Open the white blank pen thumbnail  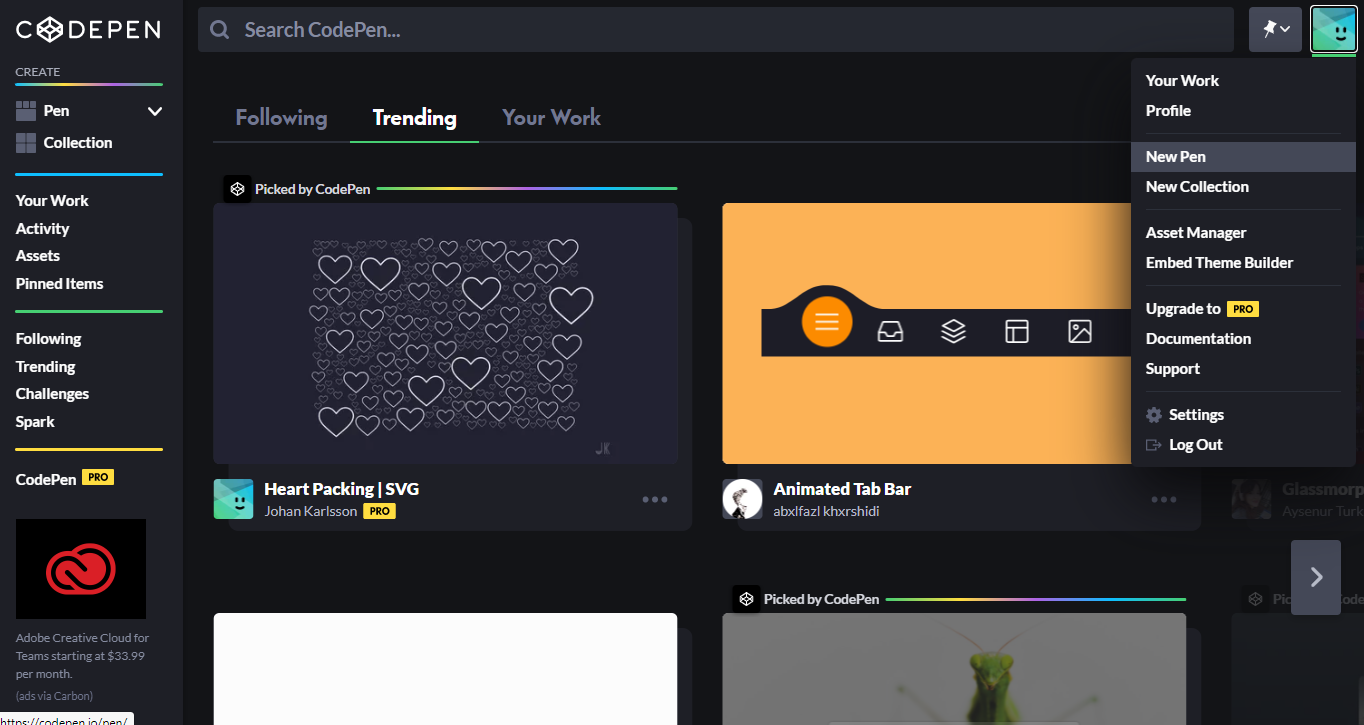point(446,669)
